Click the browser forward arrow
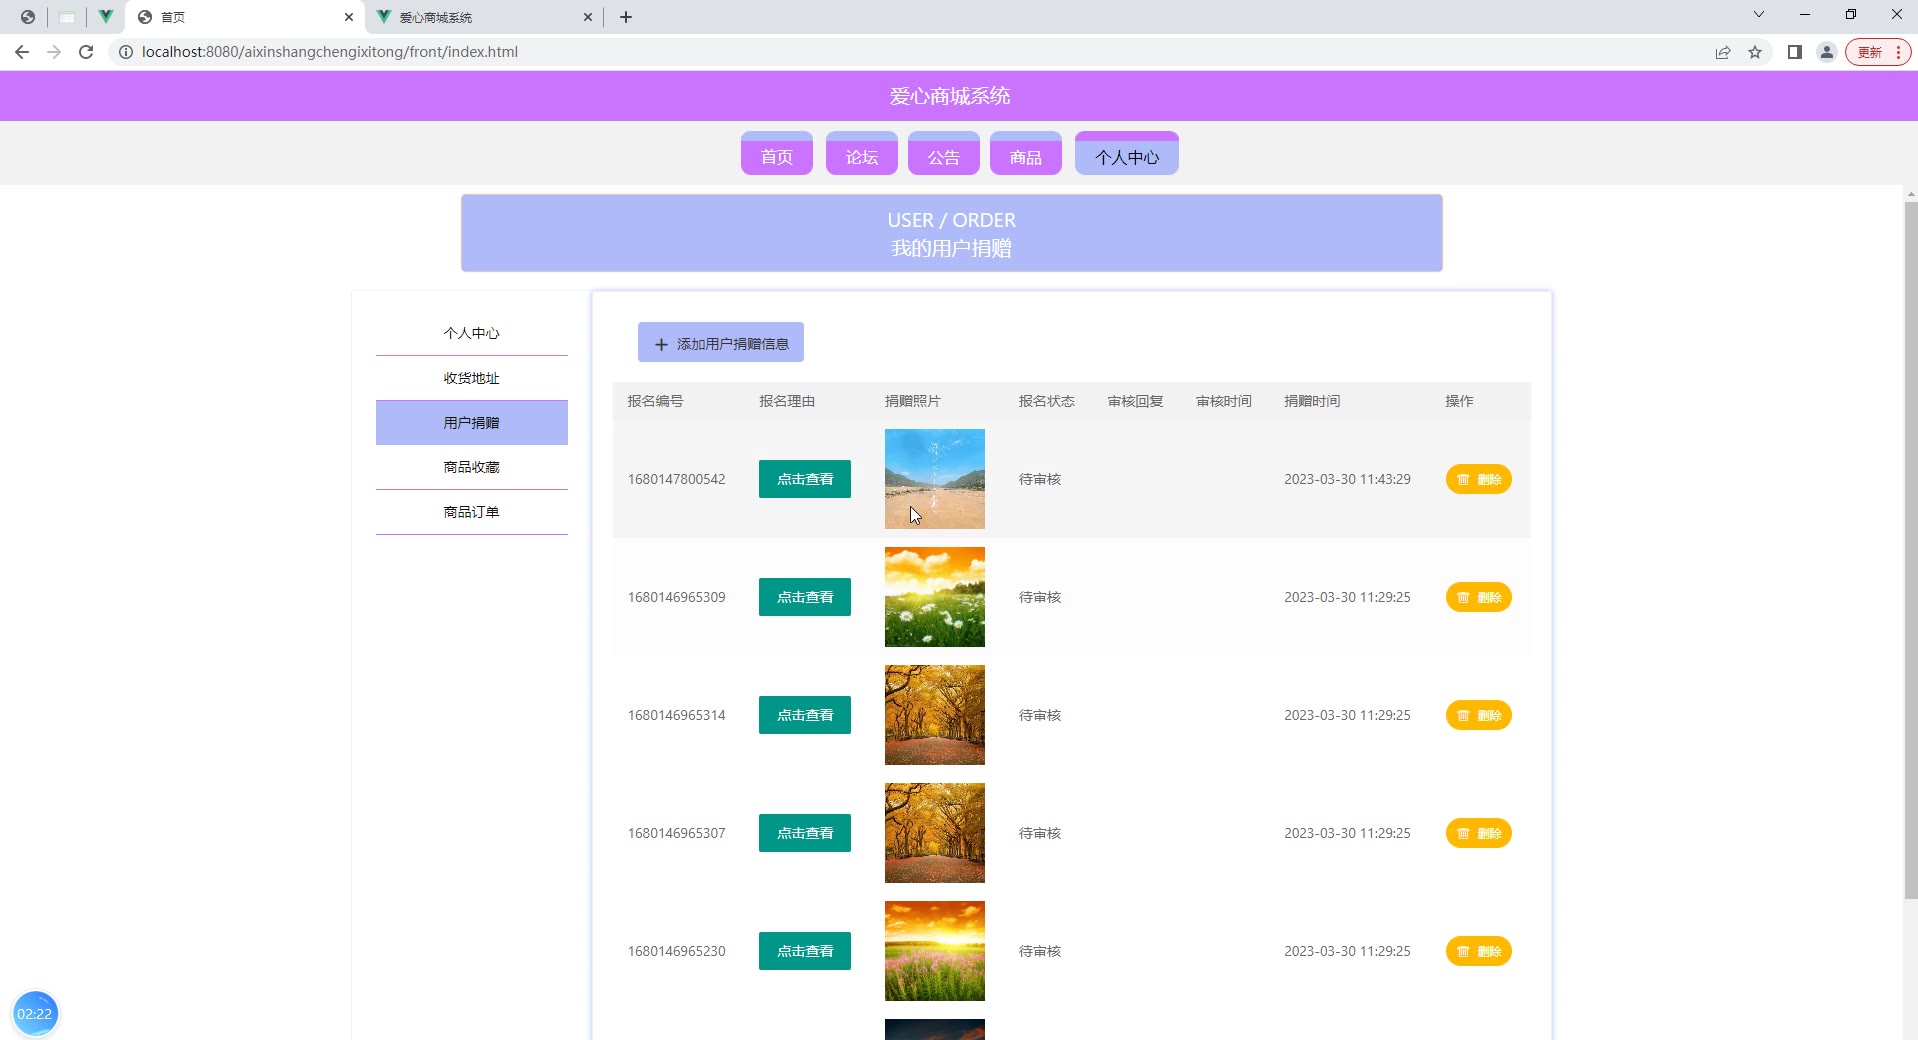This screenshot has height=1040, width=1918. point(54,52)
